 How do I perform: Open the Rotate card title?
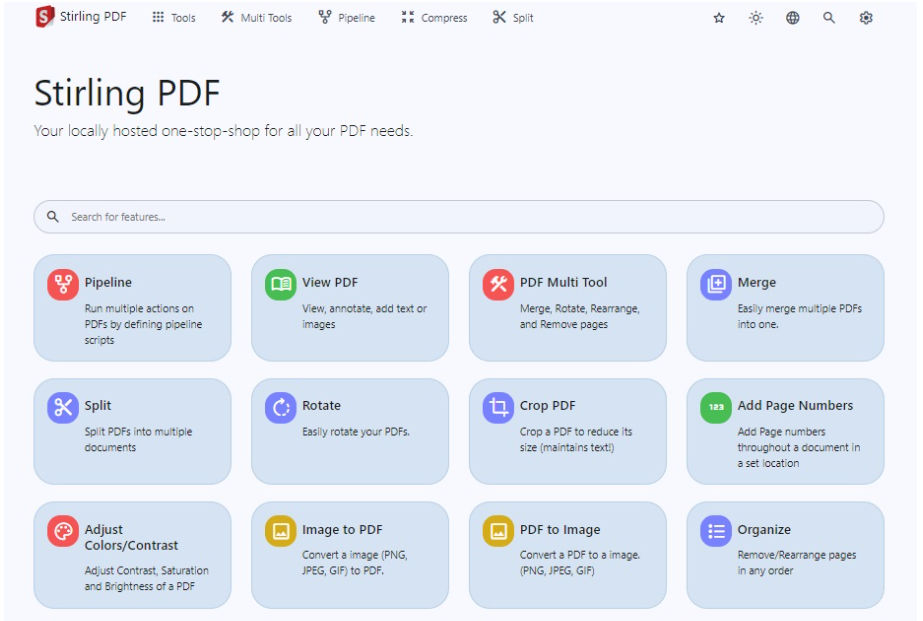(x=321, y=406)
